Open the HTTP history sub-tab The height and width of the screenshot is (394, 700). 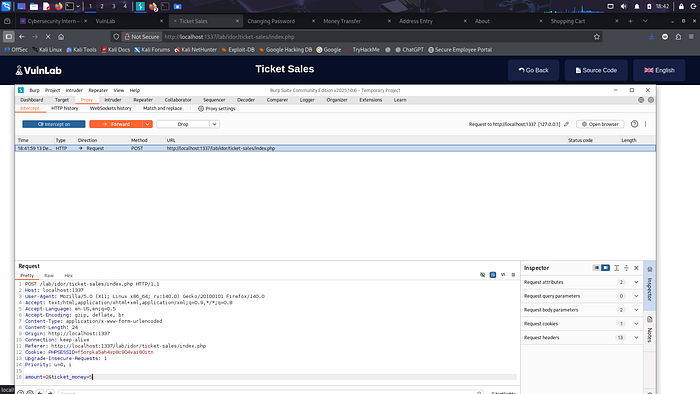tap(64, 108)
